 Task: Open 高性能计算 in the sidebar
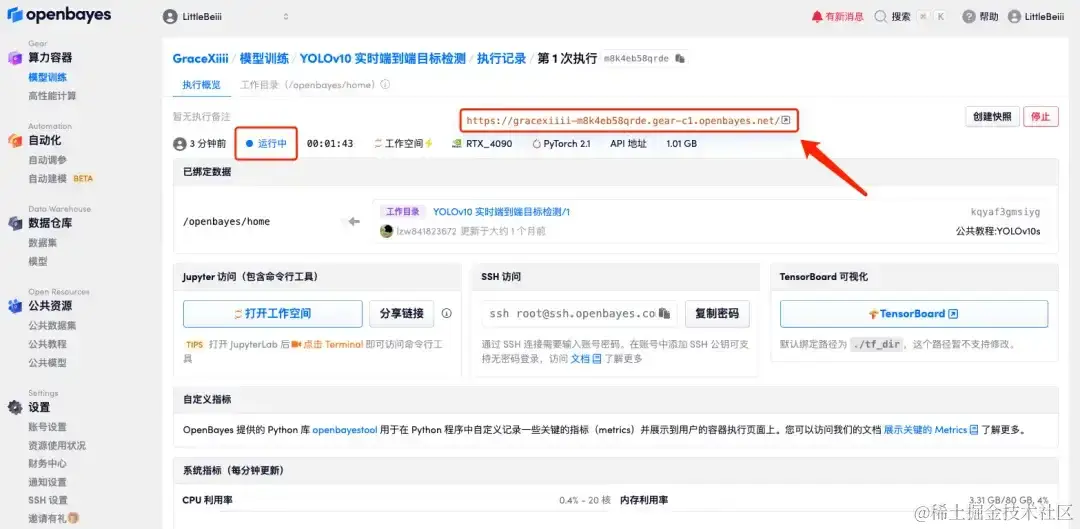click(52, 96)
